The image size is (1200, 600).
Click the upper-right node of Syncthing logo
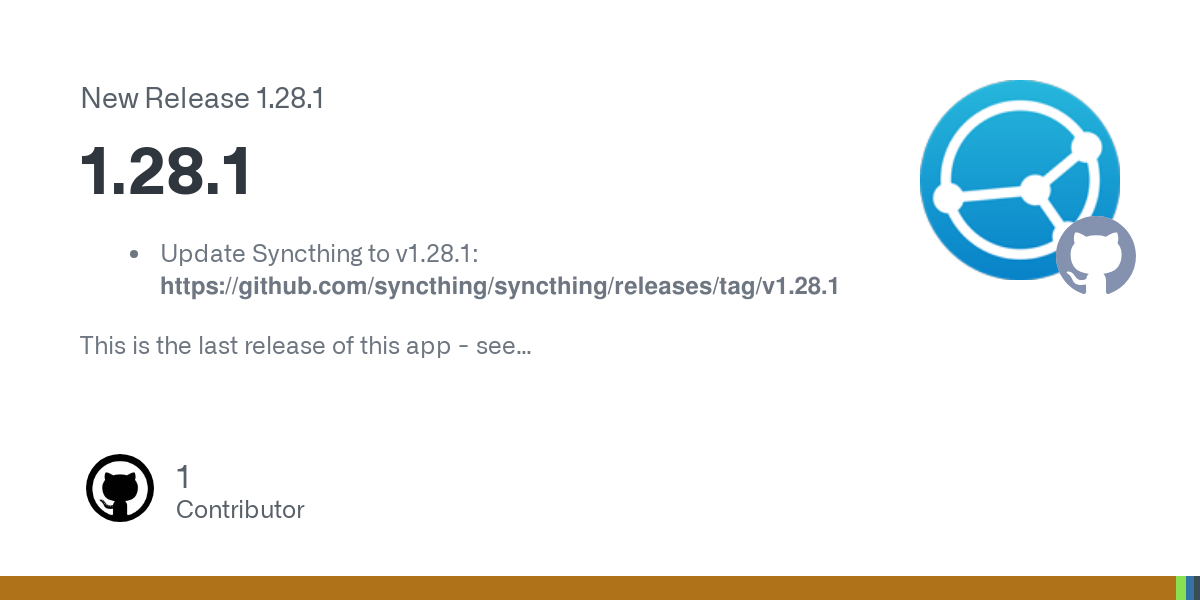(1086, 146)
